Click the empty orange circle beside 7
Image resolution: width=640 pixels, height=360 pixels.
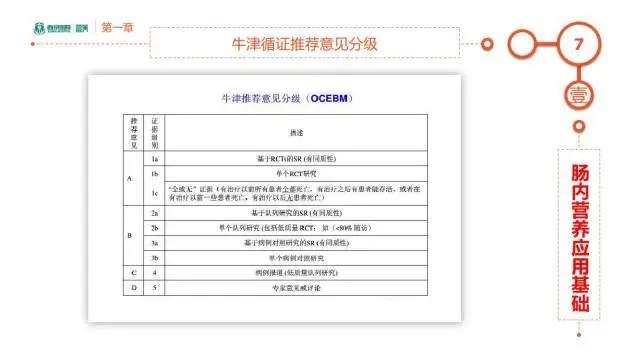point(522,44)
